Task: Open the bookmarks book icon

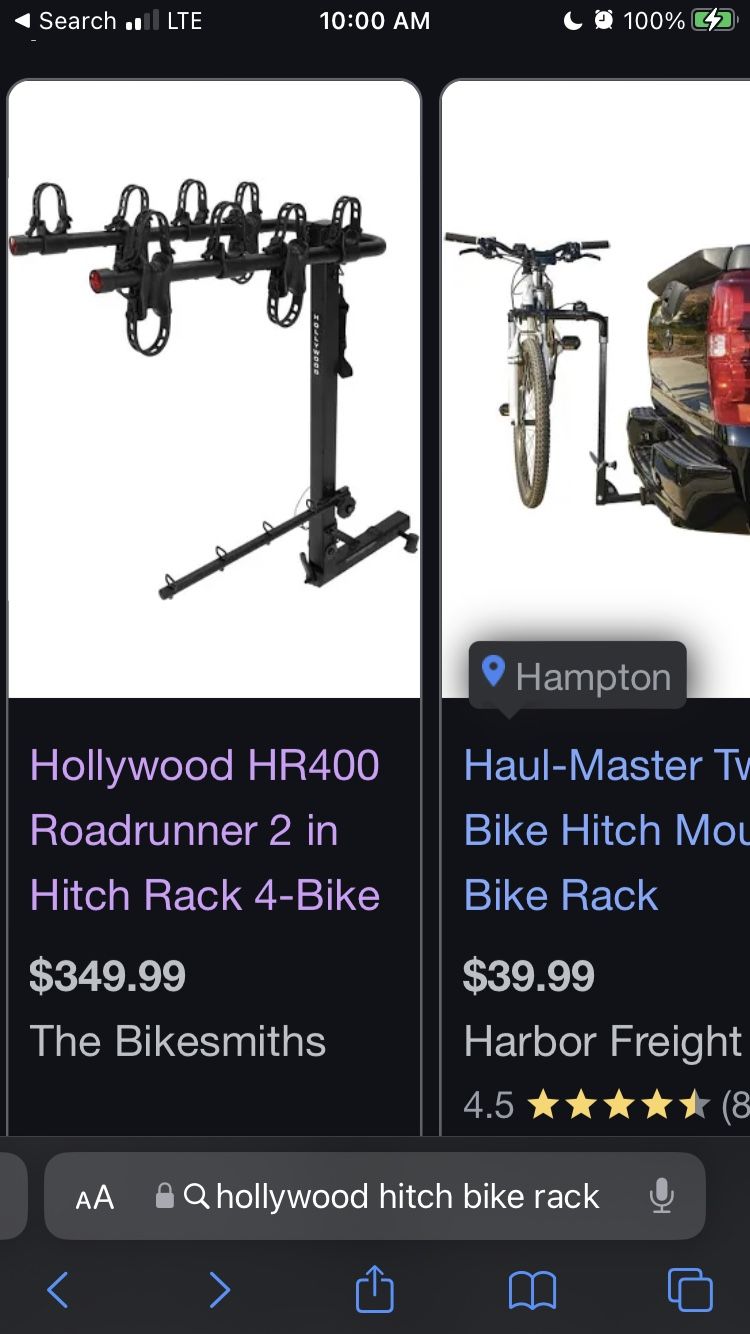Action: pos(532,1290)
